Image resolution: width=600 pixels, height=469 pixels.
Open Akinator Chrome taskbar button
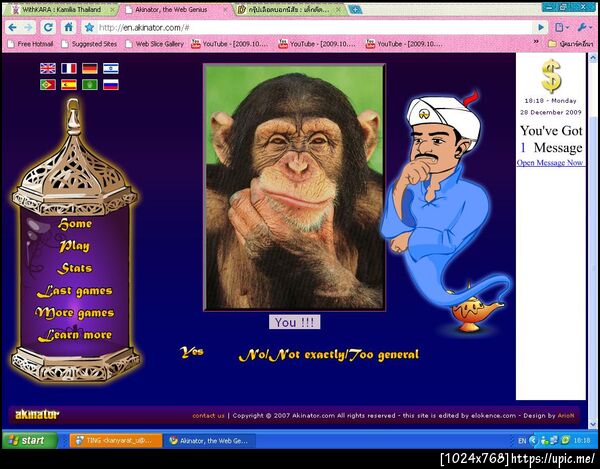210,441
